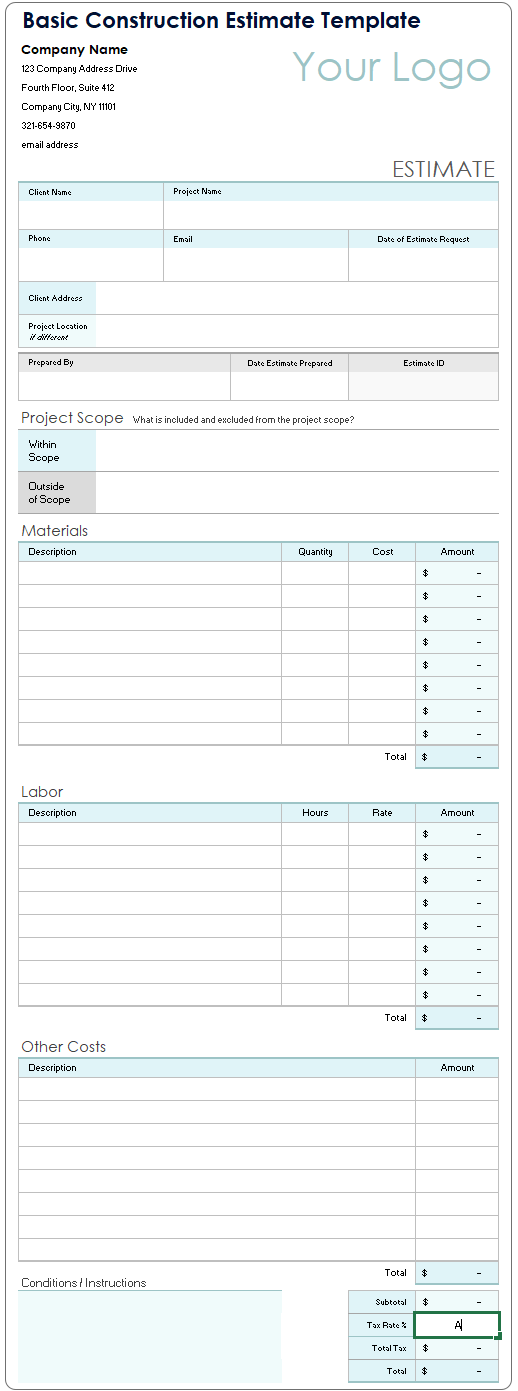The image size is (518, 1391).
Task: Click 'Company City, NY 11101' line
Action: 68,107
